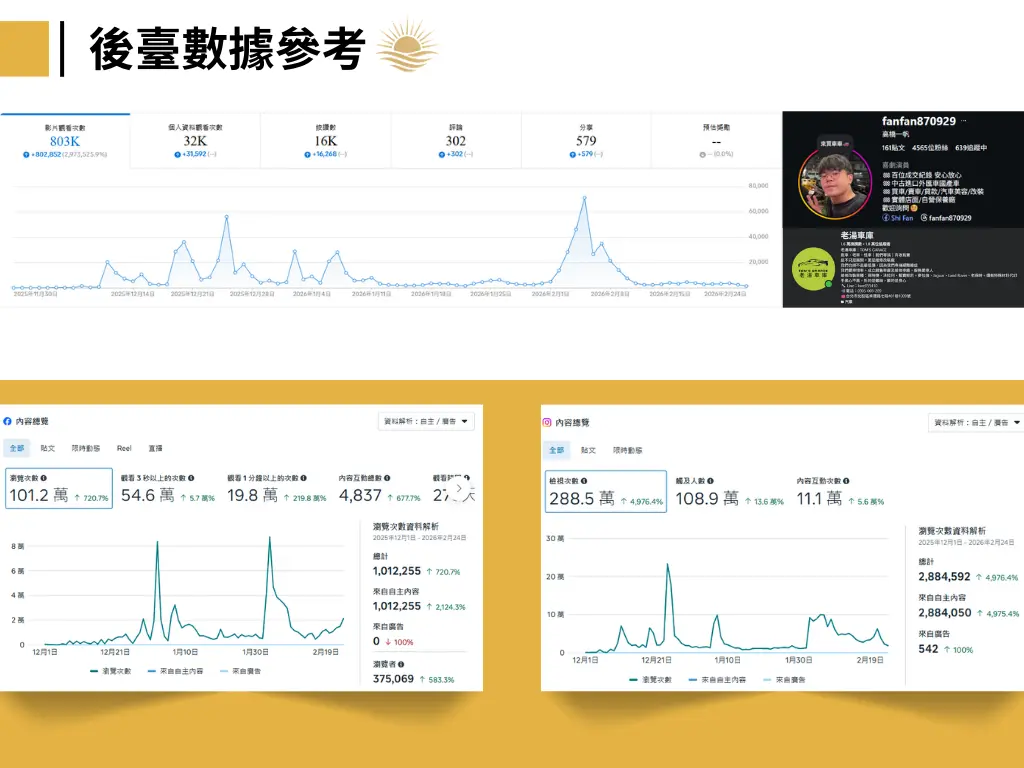The image size is (1024, 768).
Task: Select the 分享 579 metric card
Action: [586, 140]
